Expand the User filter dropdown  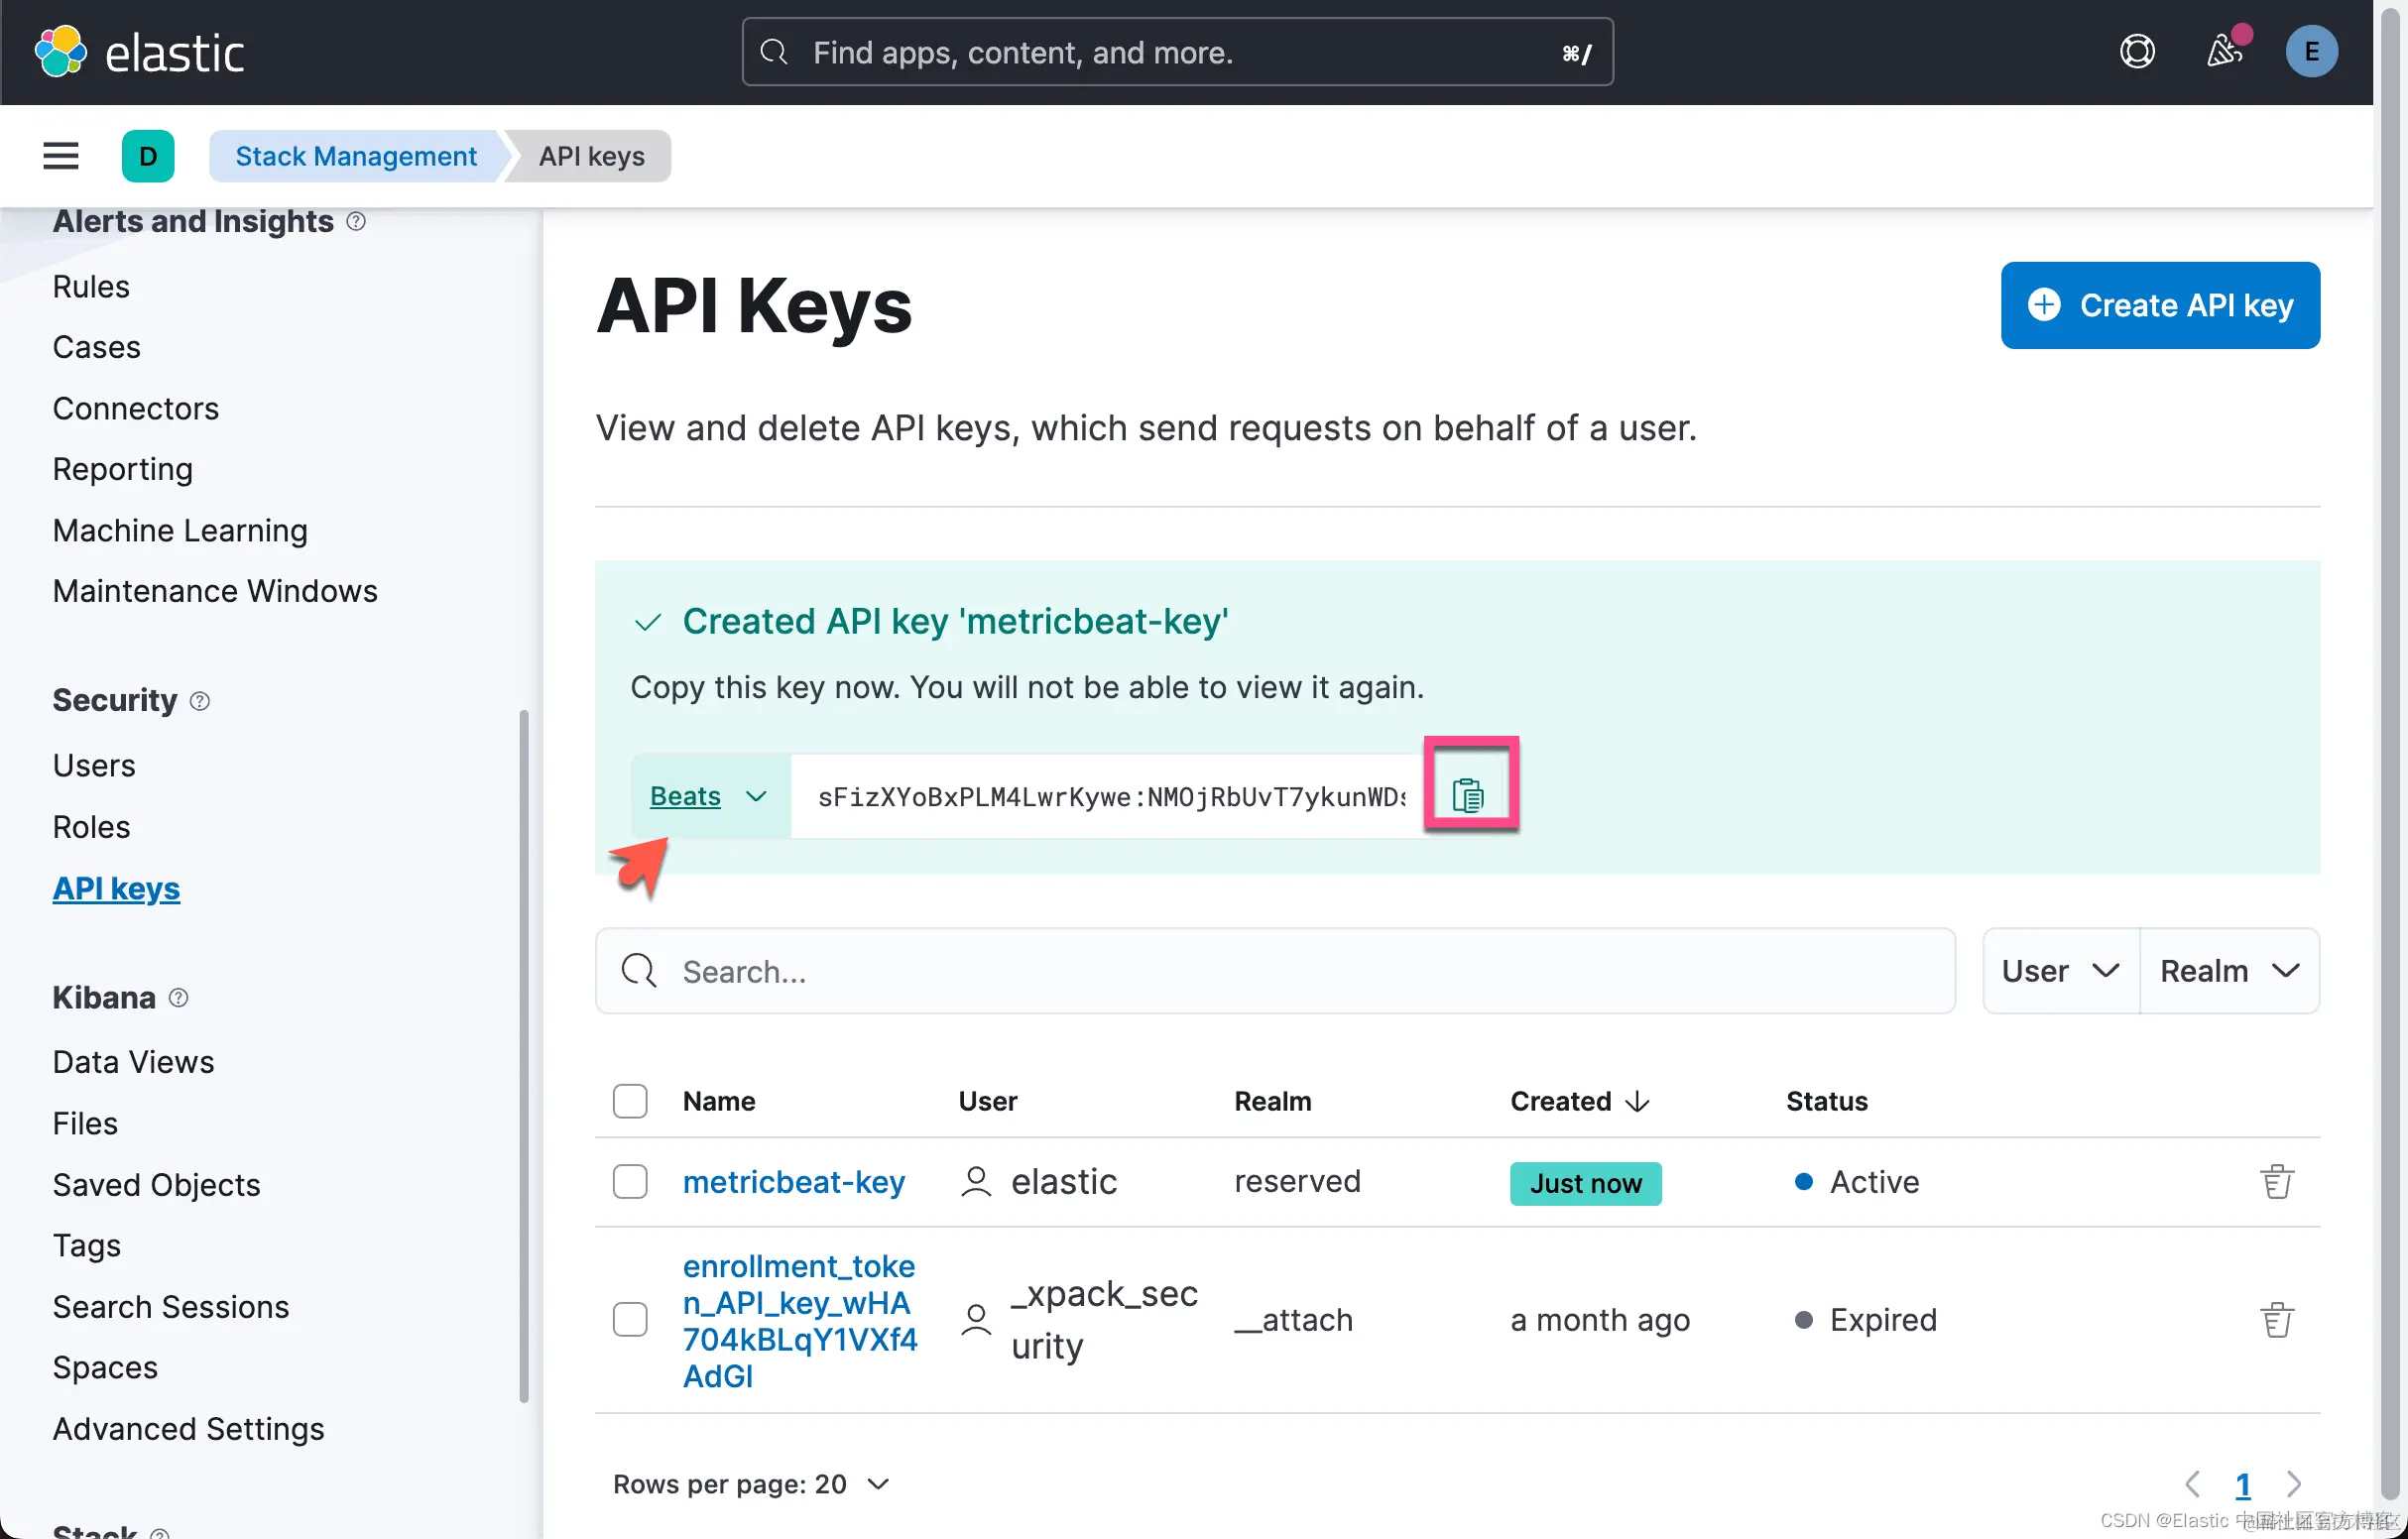click(x=2060, y=971)
